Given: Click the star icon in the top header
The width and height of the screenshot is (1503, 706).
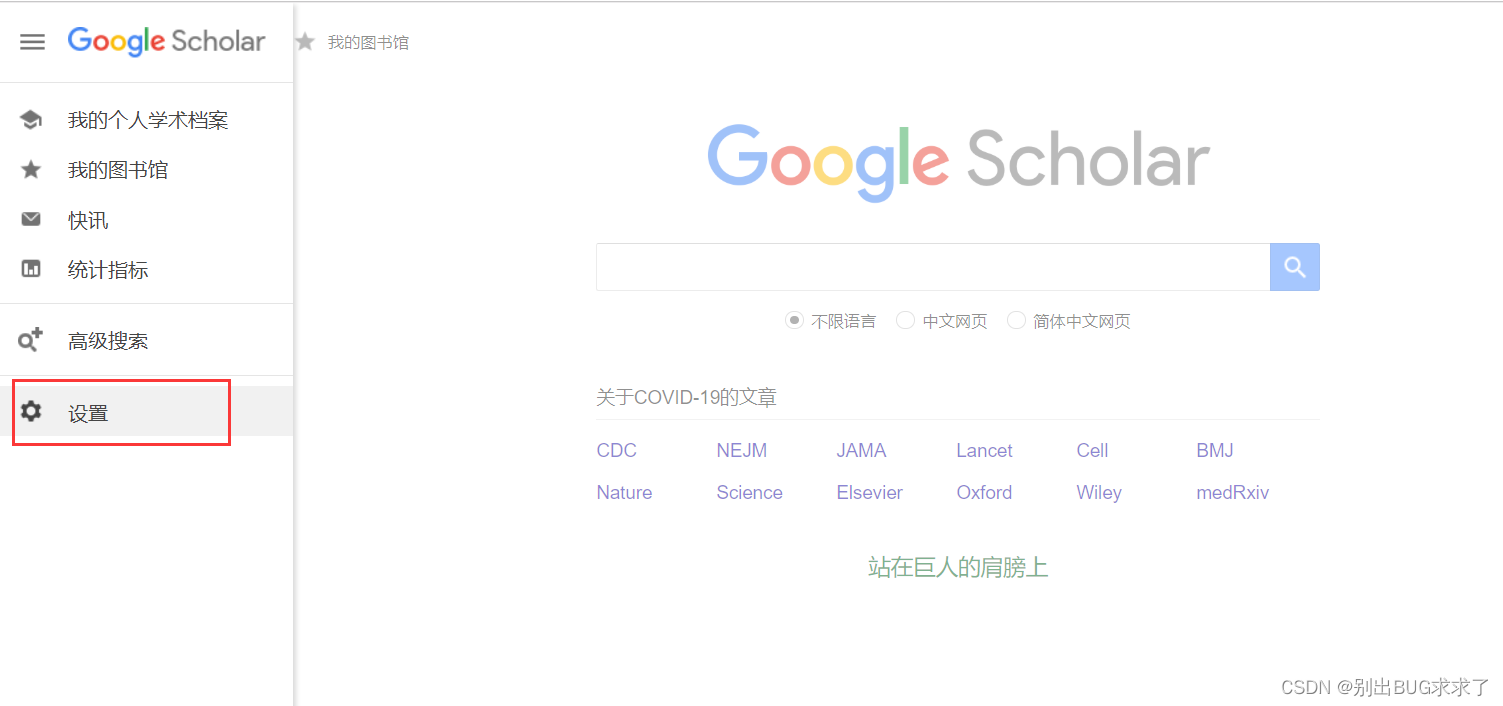Looking at the screenshot, I should point(306,42).
